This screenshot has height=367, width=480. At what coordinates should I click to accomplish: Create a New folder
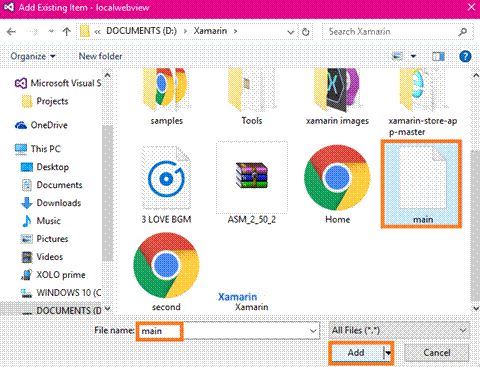[100, 56]
